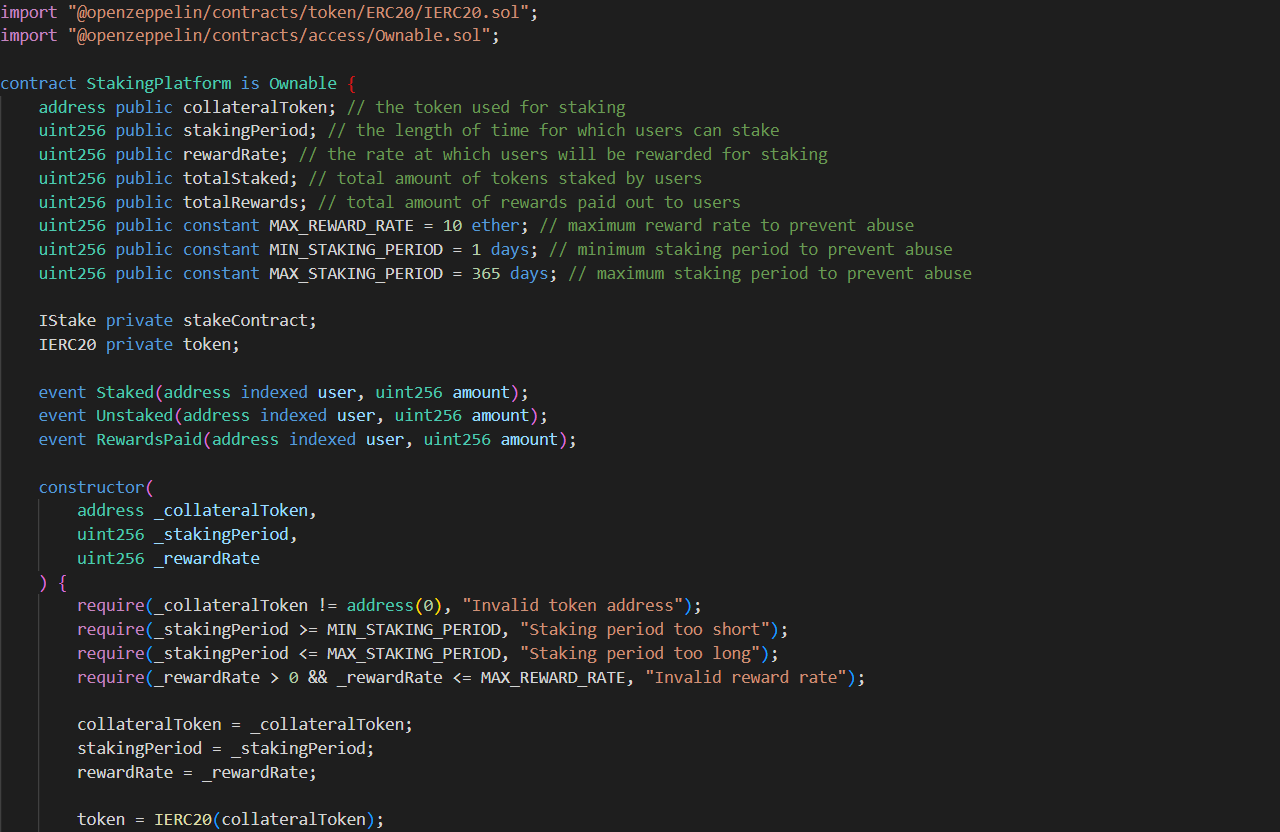
Task: Click the Ownable parent contract in the contract header
Action: coord(303,83)
